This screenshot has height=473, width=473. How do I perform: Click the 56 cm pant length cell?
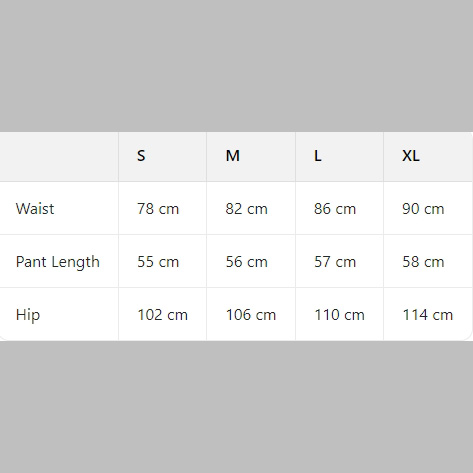tap(251, 261)
